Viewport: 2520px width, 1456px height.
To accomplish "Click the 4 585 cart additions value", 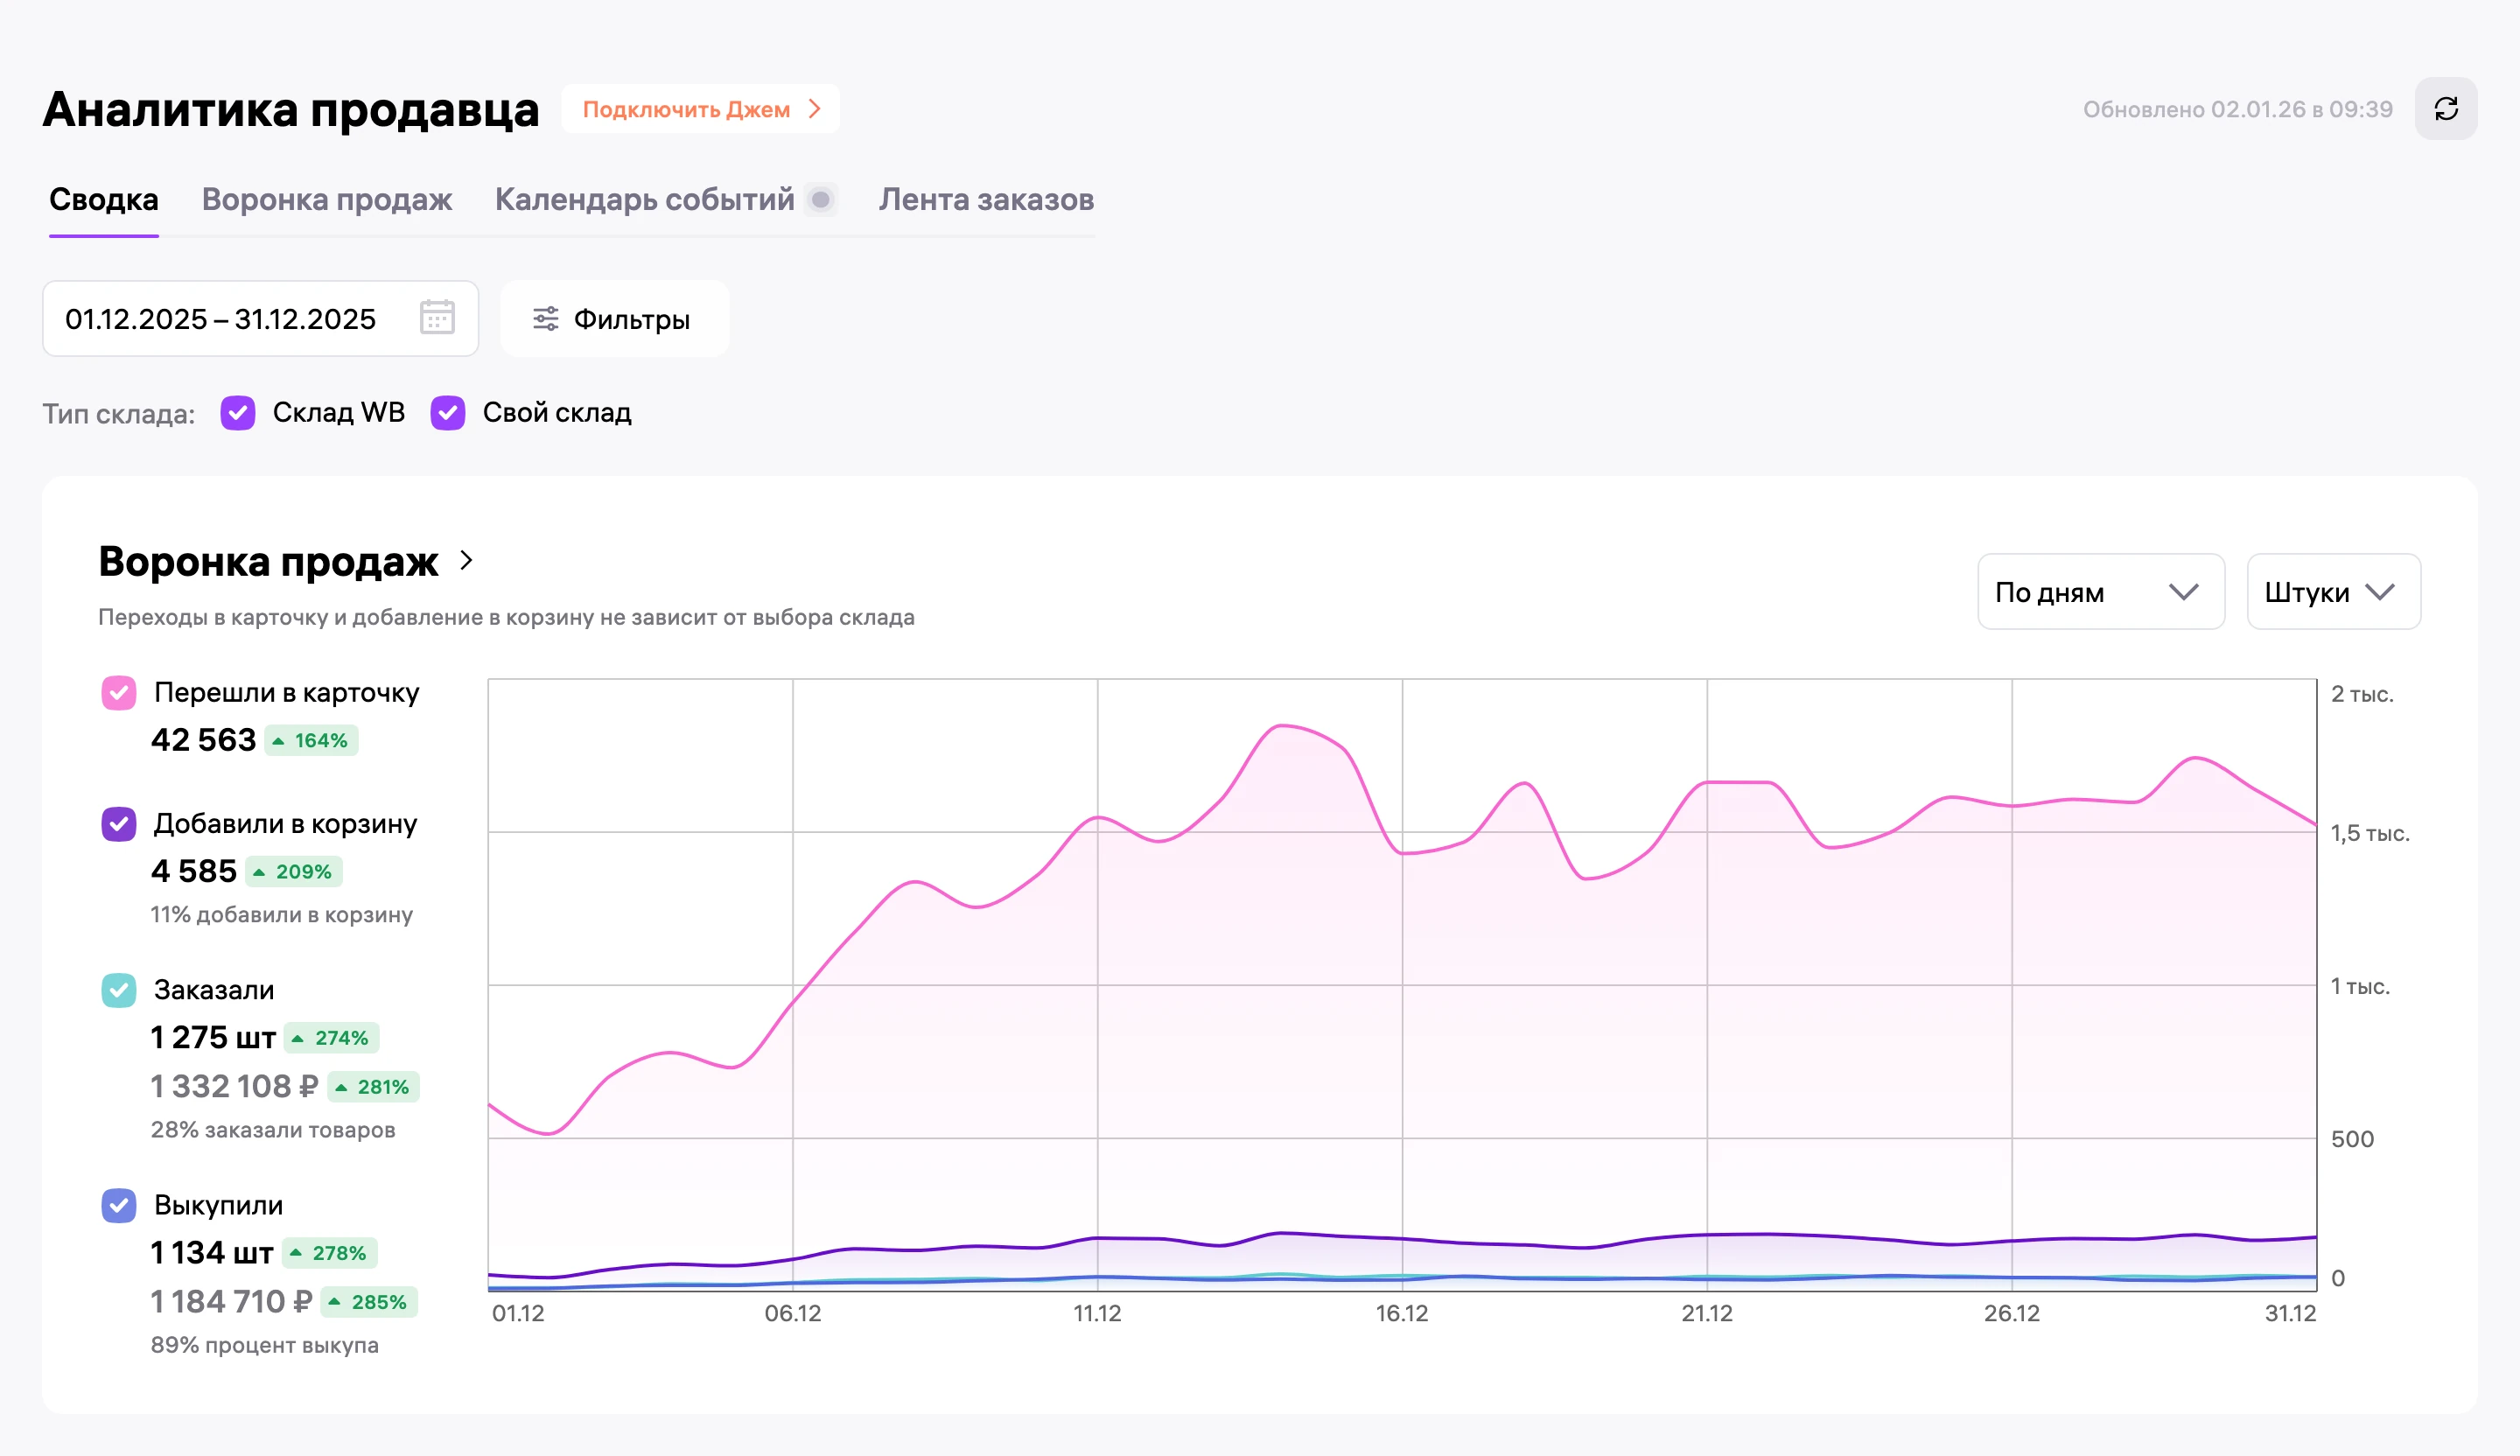I will click(x=194, y=871).
